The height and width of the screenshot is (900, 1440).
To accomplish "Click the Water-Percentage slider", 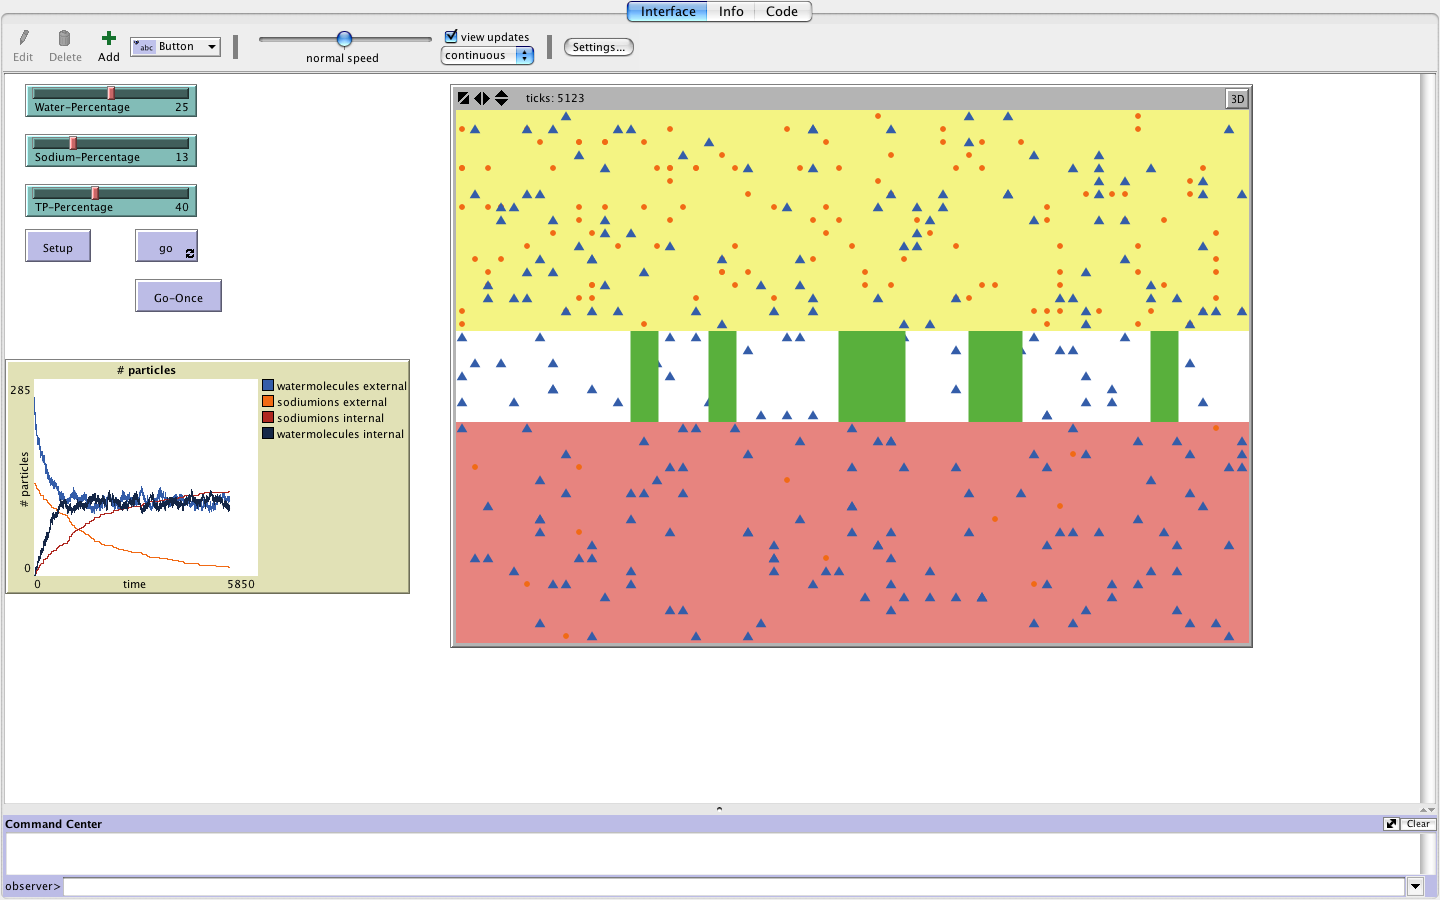I will pos(111,100).
